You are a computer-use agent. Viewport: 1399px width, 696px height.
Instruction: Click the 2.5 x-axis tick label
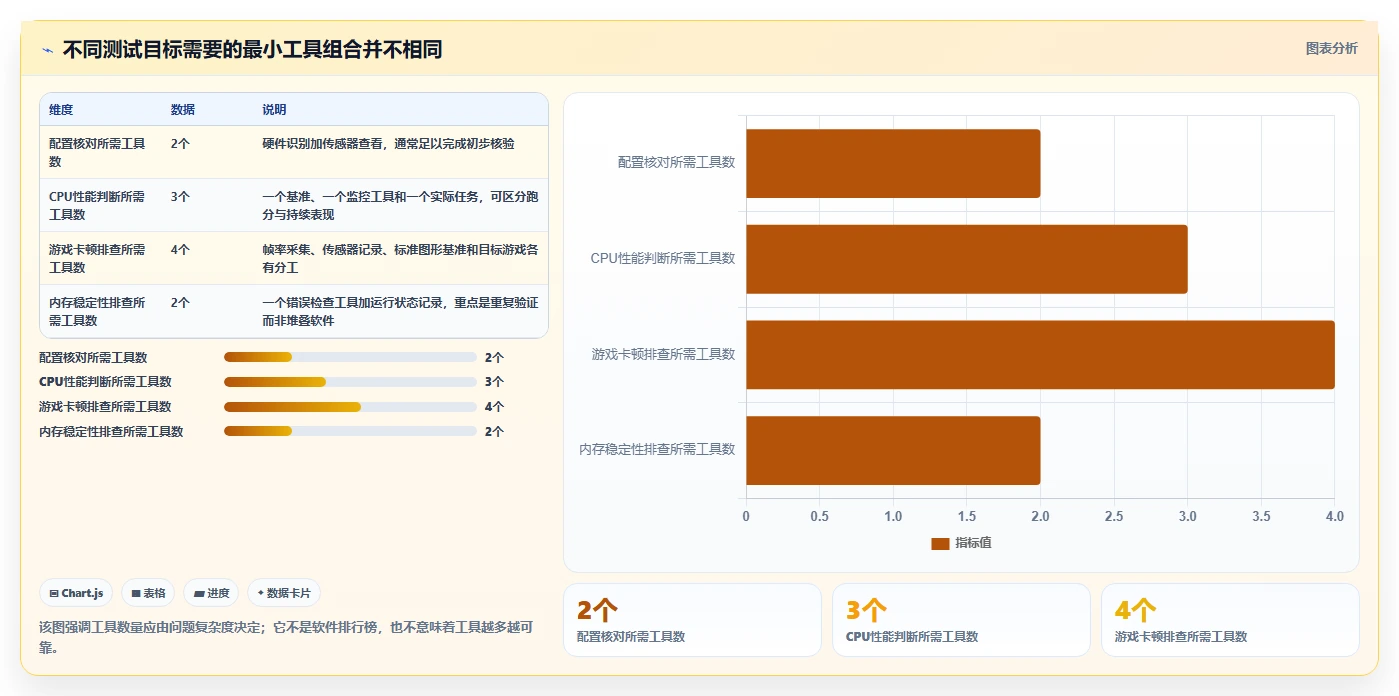coord(1114,516)
